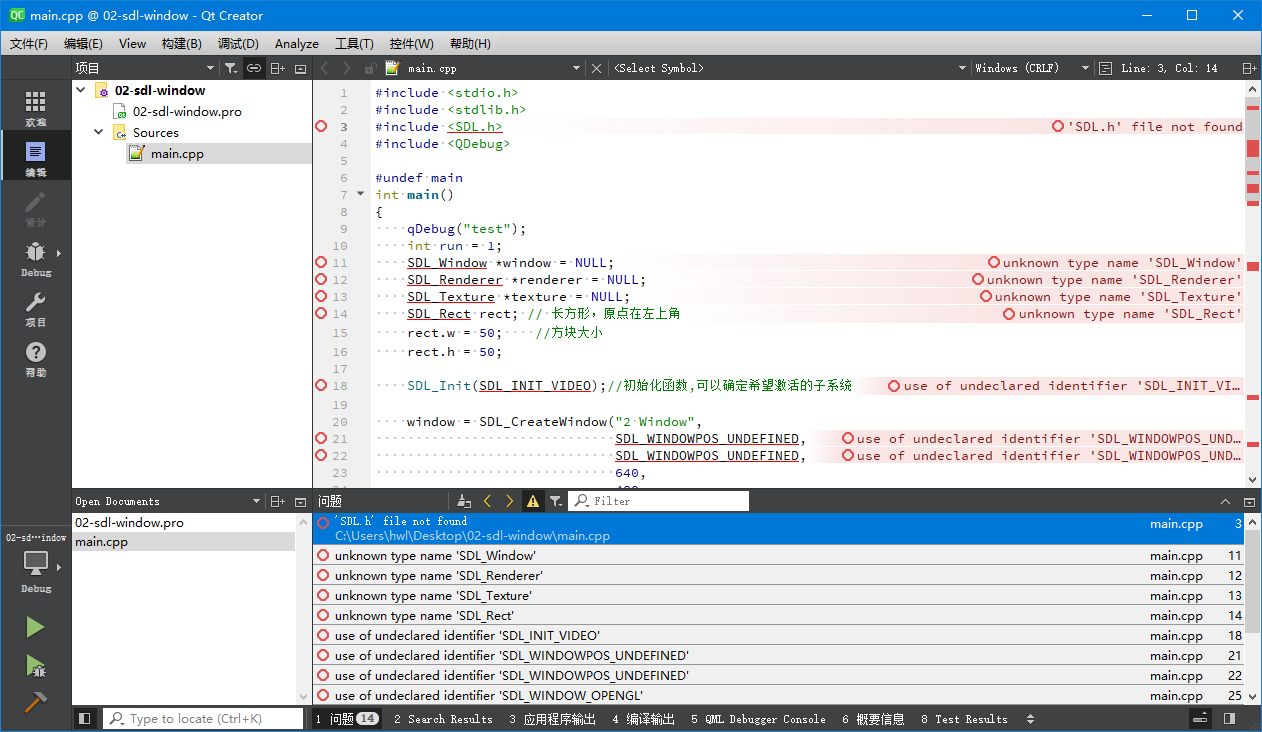Toggle the progress details button
1262x732 pixels.
(1201, 719)
